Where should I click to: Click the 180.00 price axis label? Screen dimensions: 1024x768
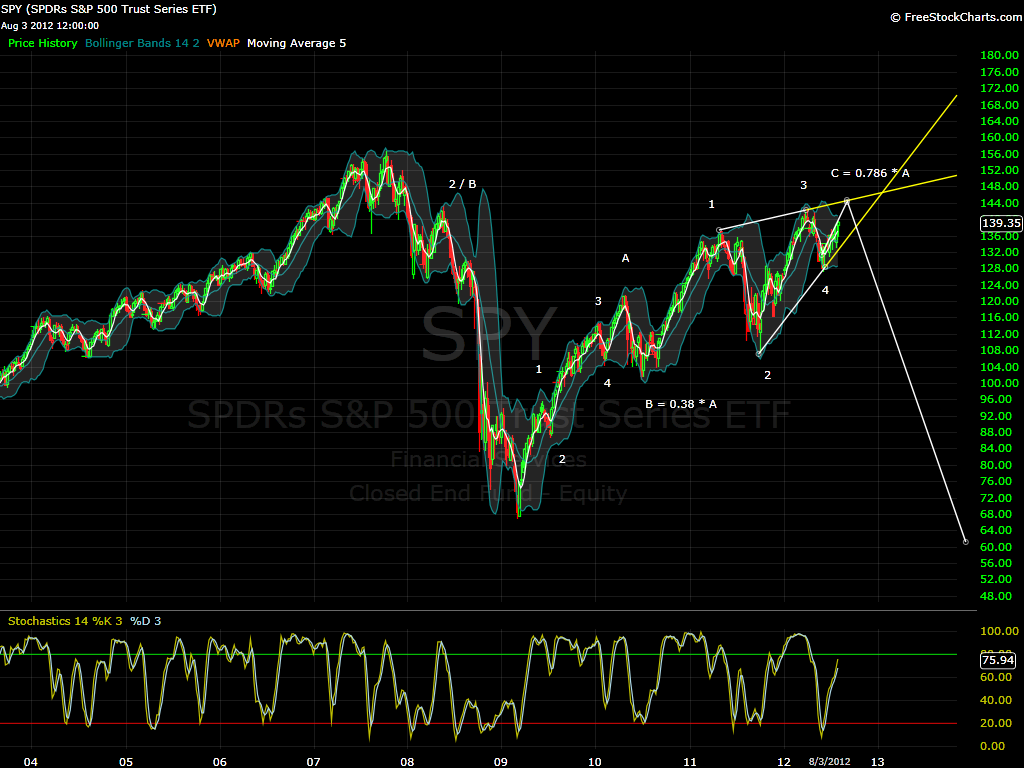tap(999, 56)
